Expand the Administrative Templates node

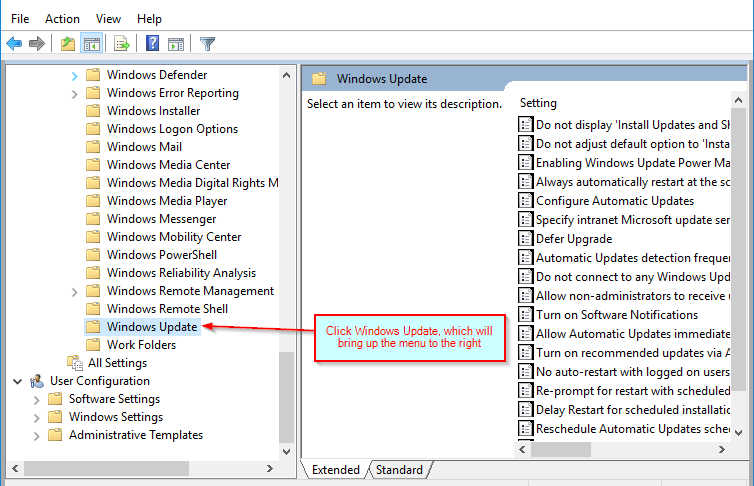37,436
